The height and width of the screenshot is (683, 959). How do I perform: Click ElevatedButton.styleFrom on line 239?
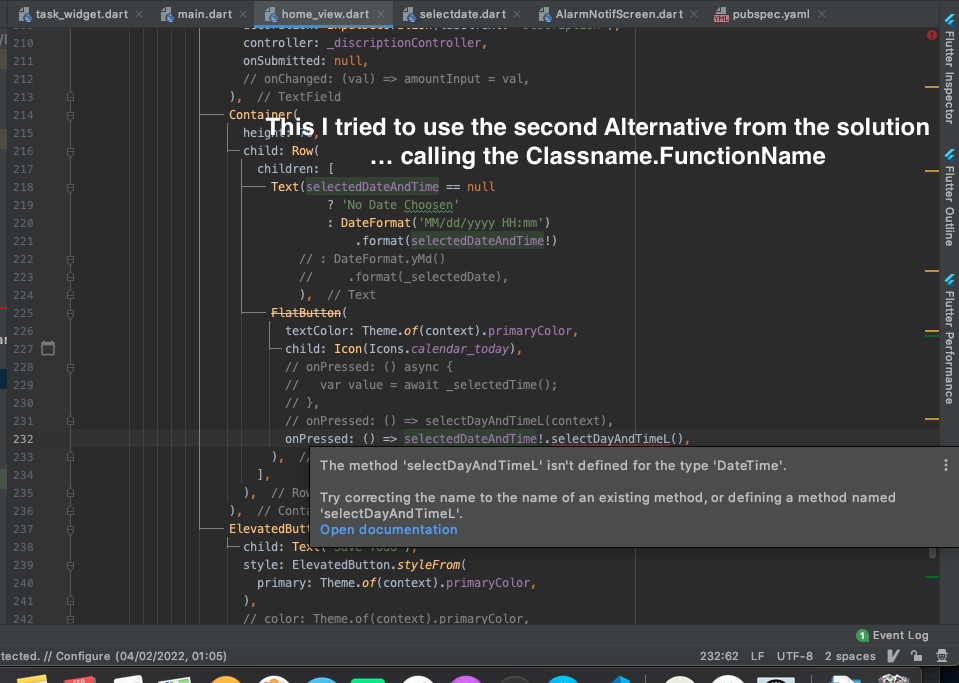pos(376,565)
